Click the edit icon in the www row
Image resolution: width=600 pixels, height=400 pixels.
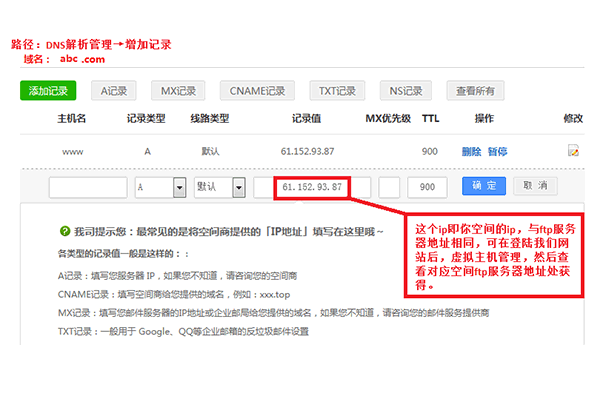click(x=573, y=151)
